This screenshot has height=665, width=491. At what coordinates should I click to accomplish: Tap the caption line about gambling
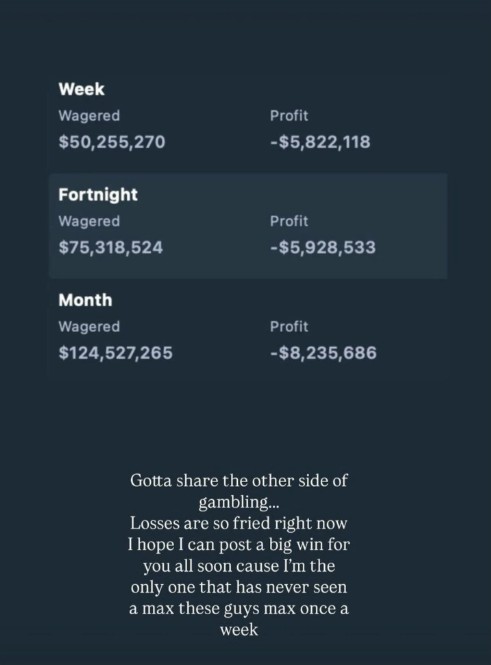[x=239, y=502]
